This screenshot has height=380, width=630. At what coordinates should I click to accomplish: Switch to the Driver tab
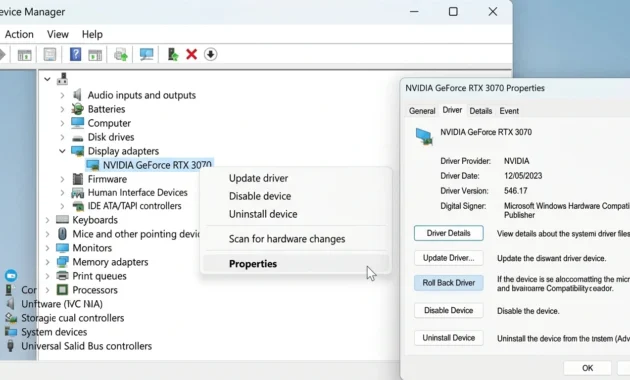point(452,110)
